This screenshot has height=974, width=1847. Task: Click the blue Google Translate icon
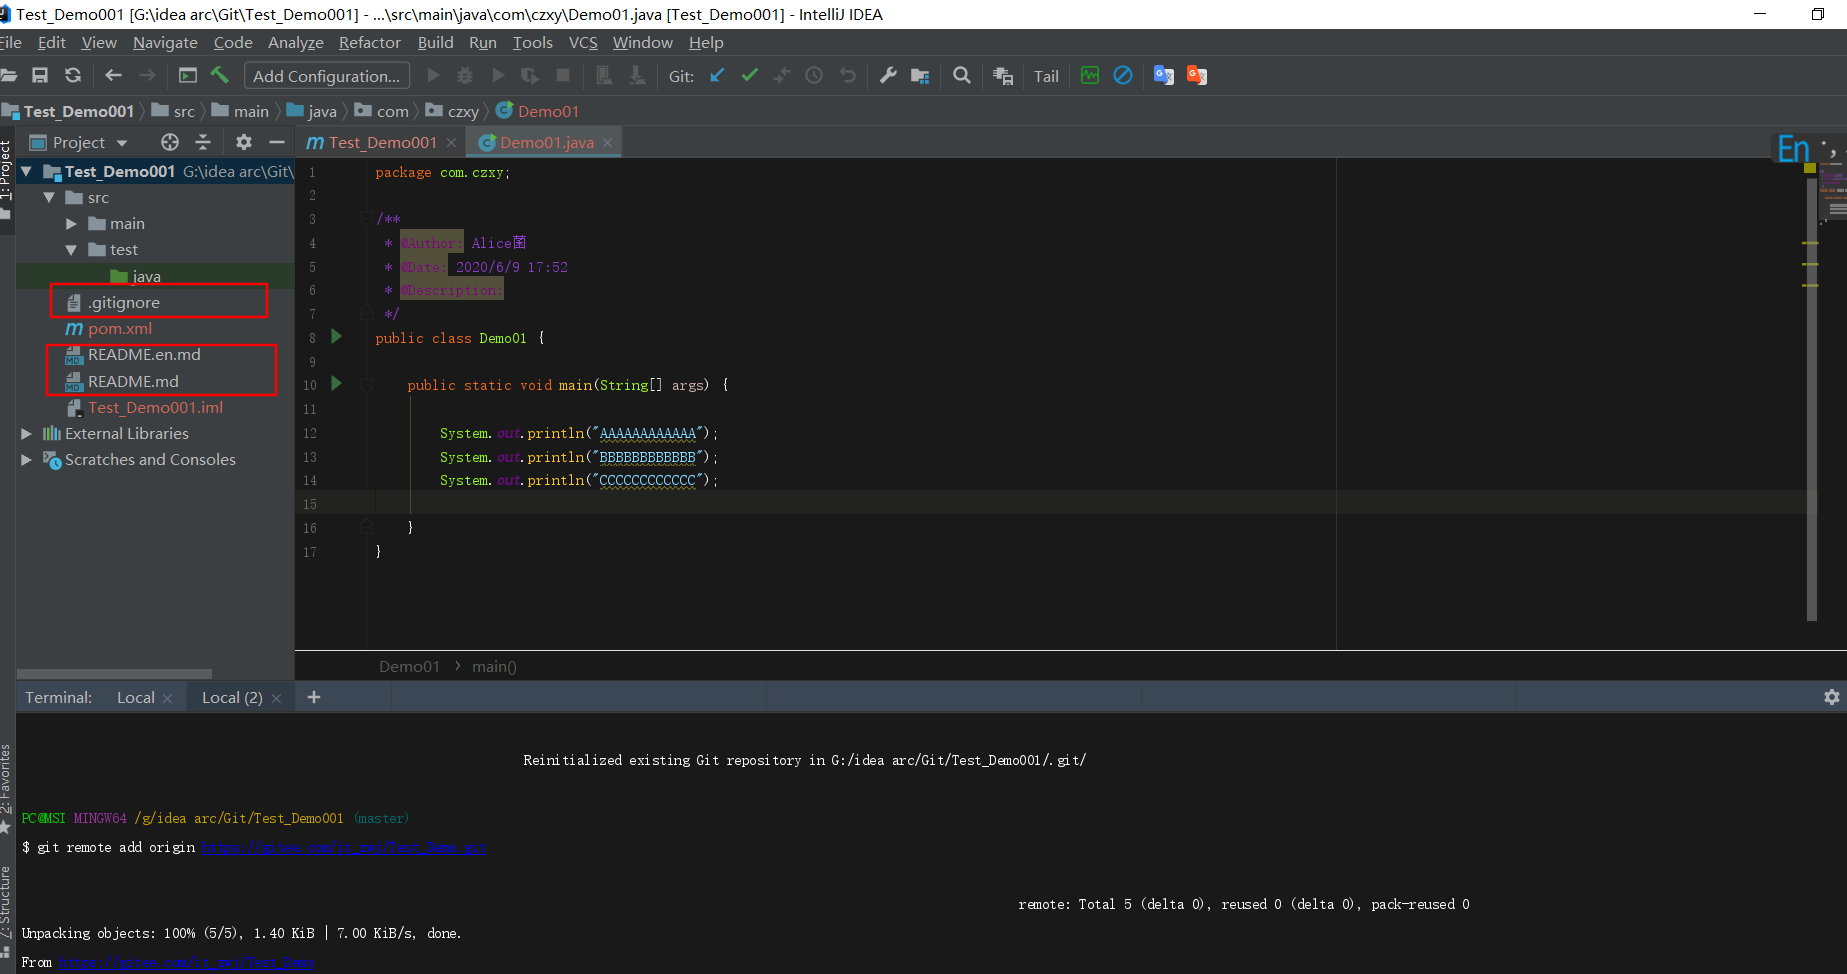1164,75
